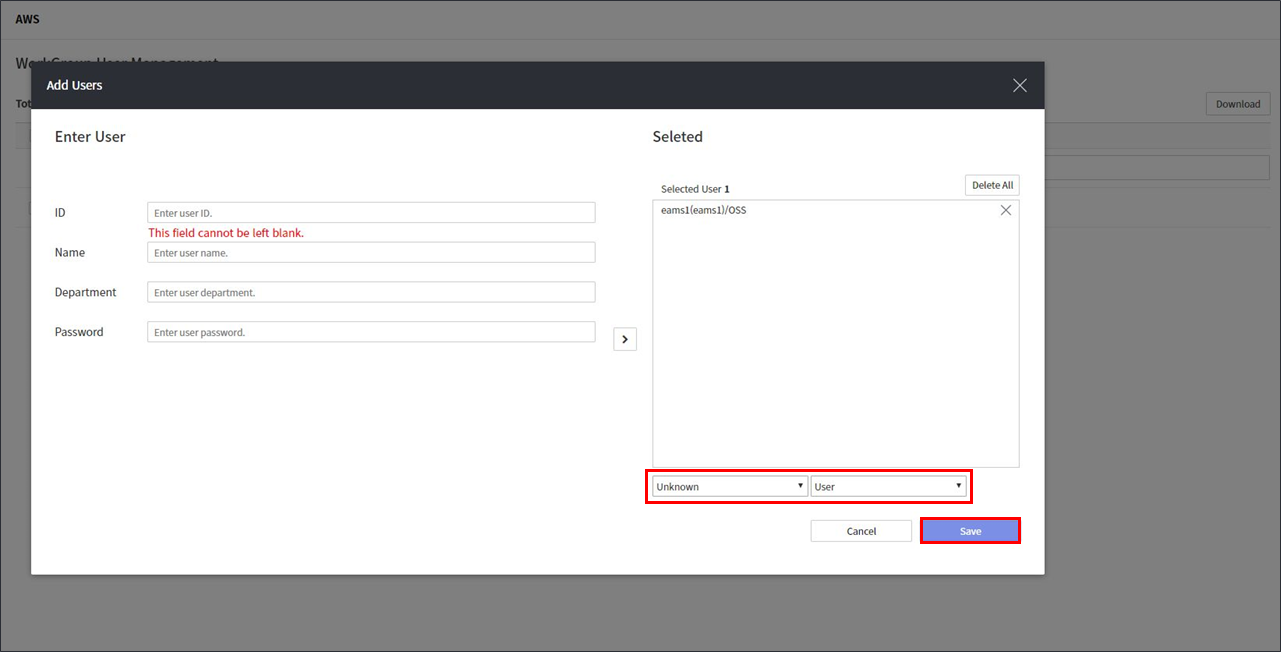Remove eams1(eams1)/OSS from selected list
This screenshot has width=1281, height=652.
[x=1006, y=210]
